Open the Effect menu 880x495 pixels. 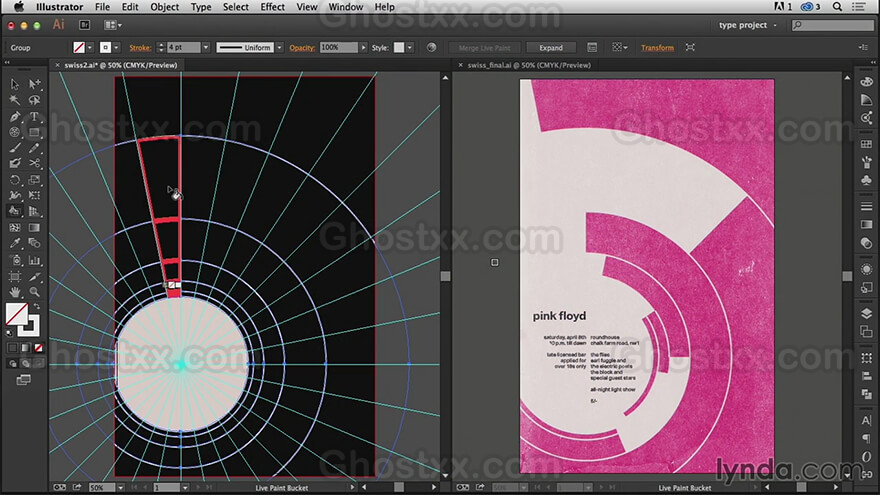pos(272,7)
